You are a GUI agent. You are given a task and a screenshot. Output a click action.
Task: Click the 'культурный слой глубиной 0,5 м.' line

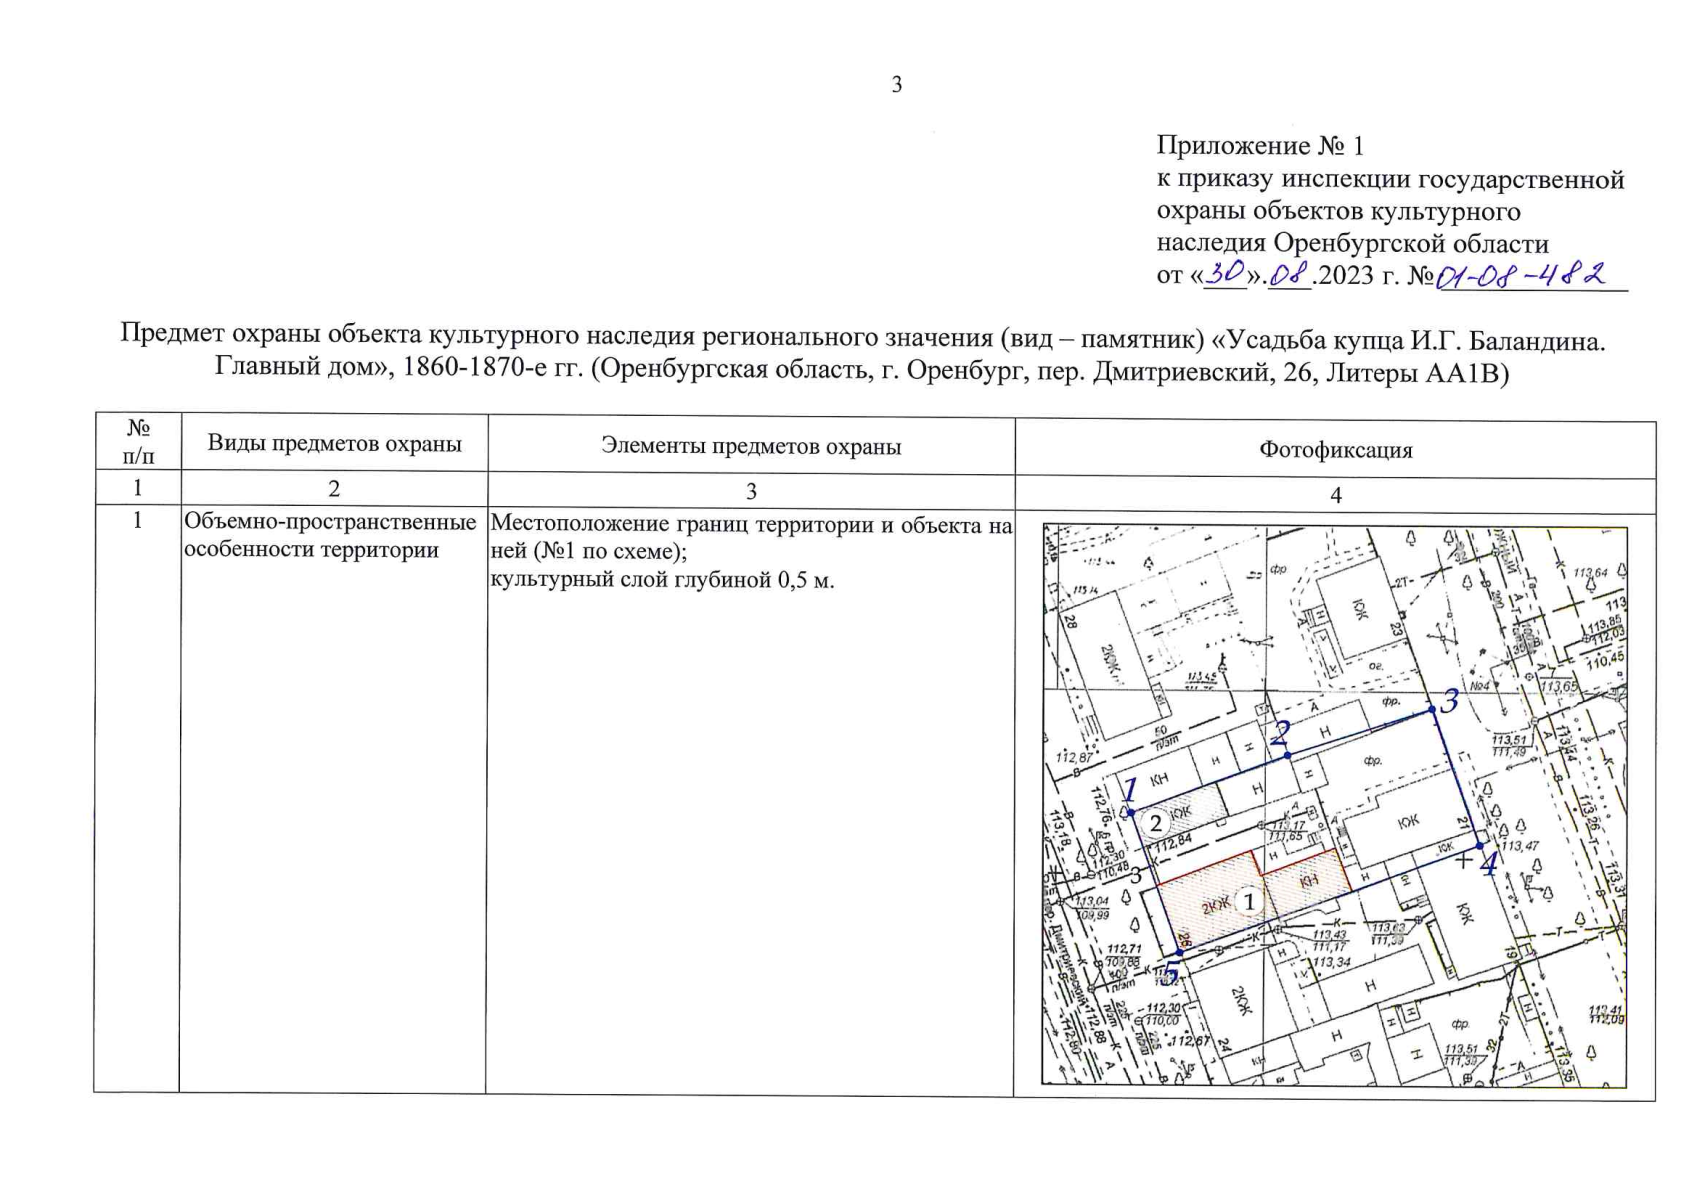(661, 579)
